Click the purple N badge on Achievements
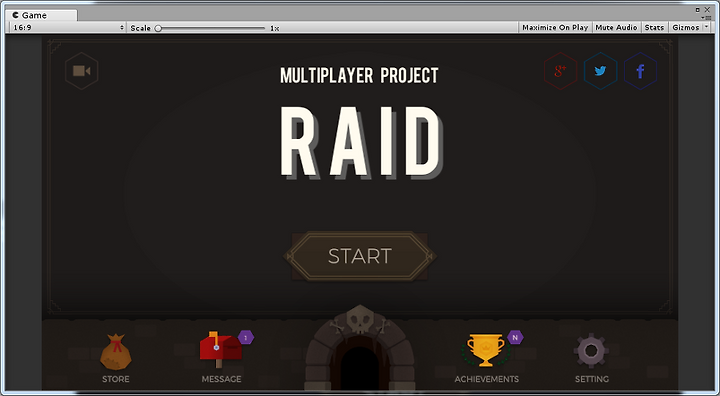Viewport: 720px width, 396px height. (x=515, y=337)
